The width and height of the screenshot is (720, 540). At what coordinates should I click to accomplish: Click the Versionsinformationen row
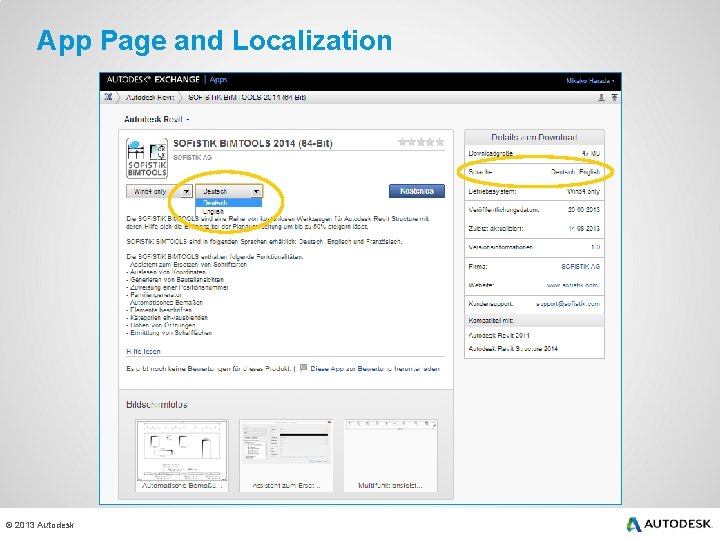pyautogui.click(x=534, y=248)
